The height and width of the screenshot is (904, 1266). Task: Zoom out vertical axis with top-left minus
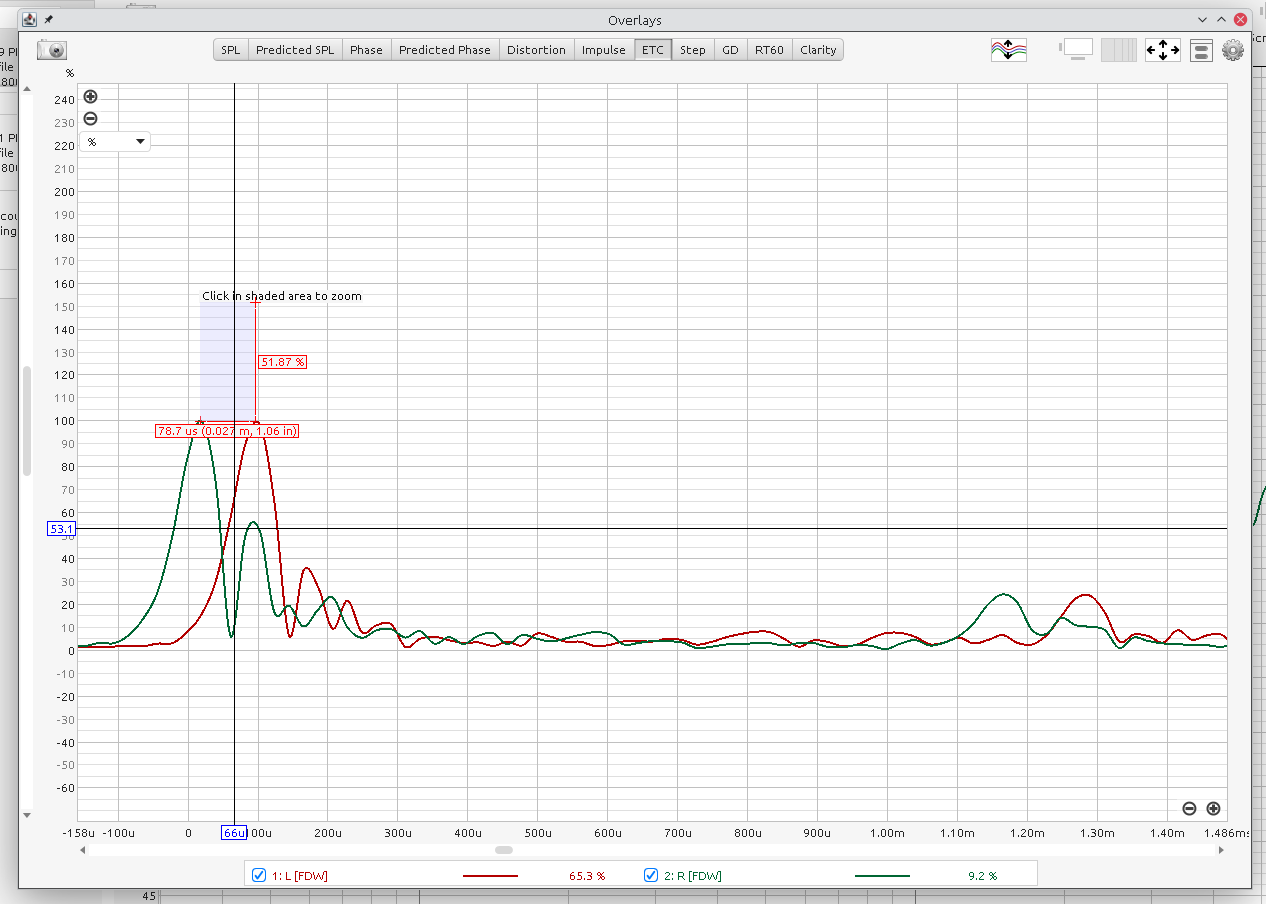coord(90,118)
